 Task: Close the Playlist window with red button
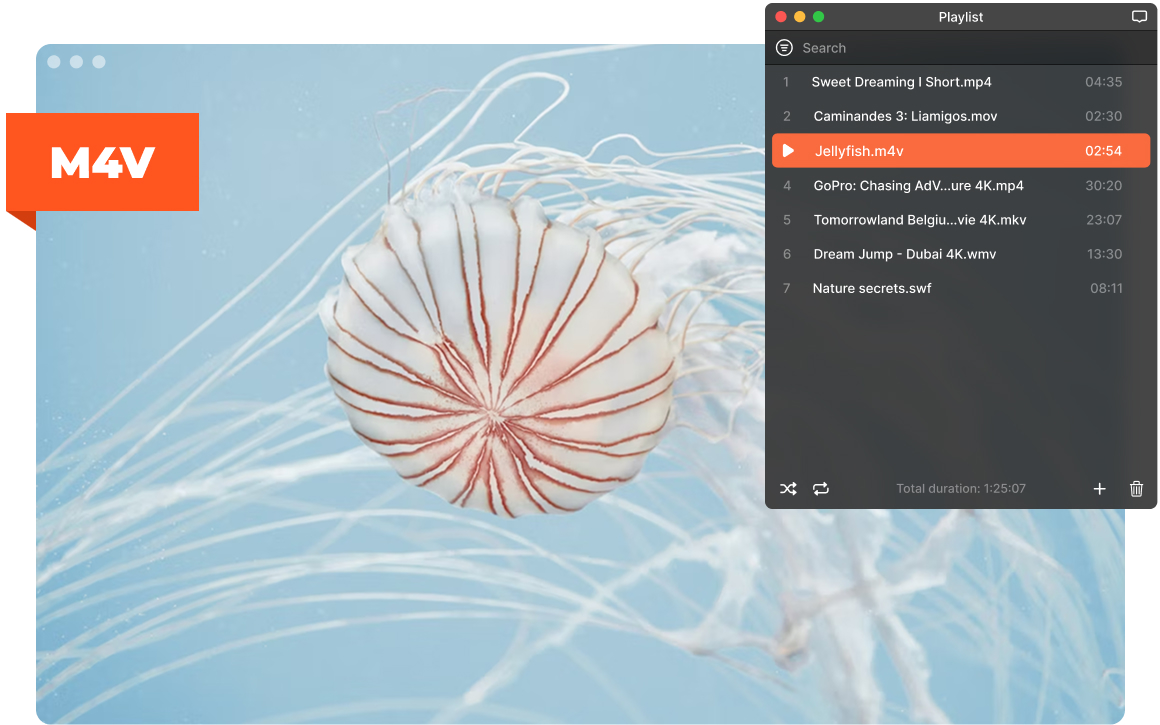click(x=780, y=16)
